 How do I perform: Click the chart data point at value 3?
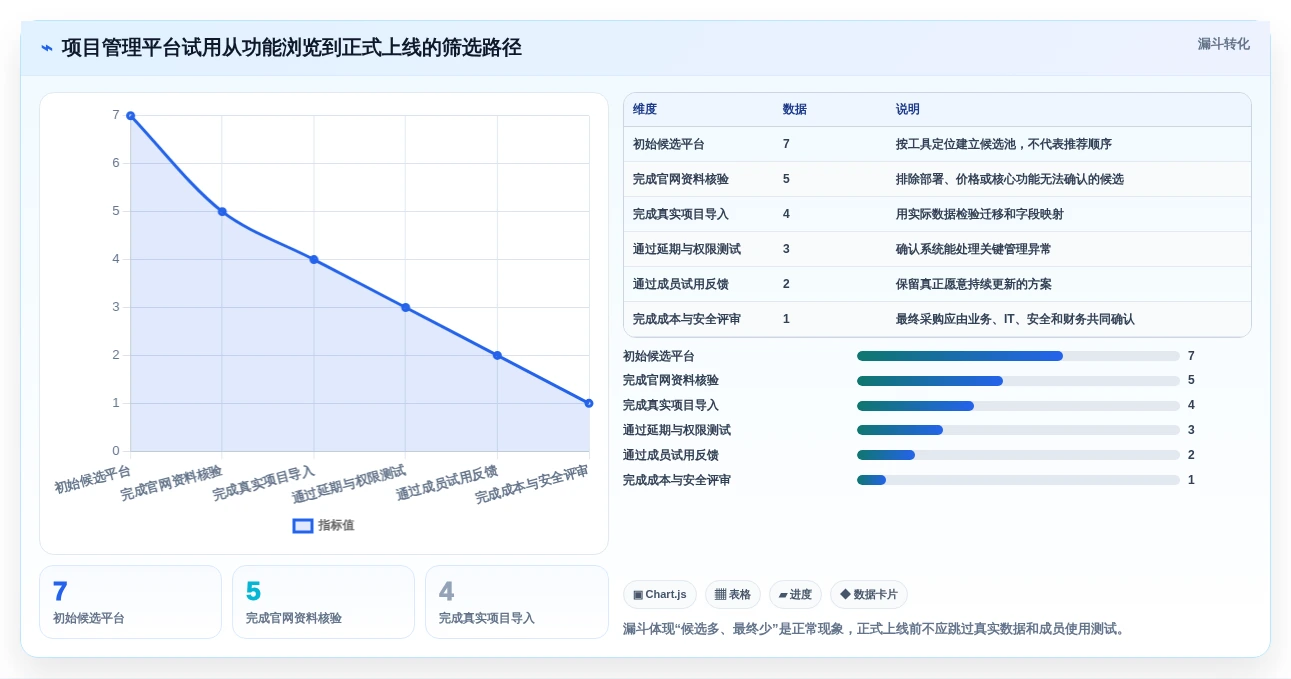pyautogui.click(x=405, y=308)
